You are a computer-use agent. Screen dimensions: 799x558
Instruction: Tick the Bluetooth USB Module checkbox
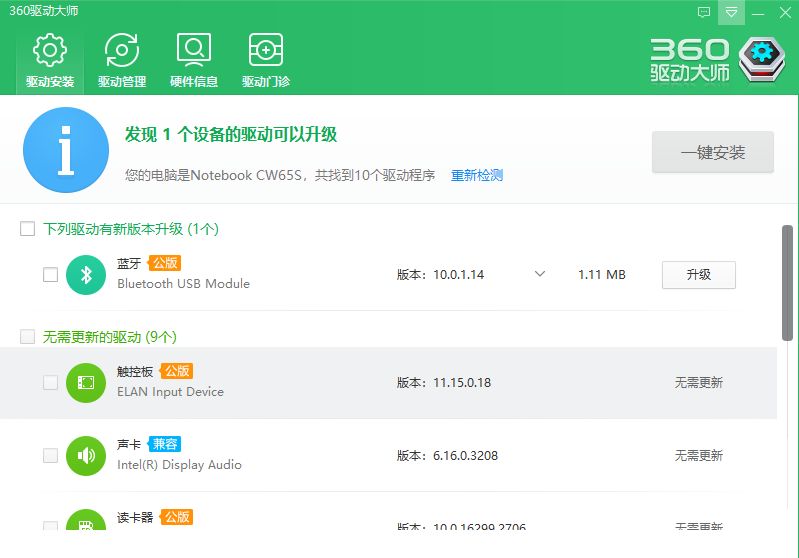[x=50, y=275]
